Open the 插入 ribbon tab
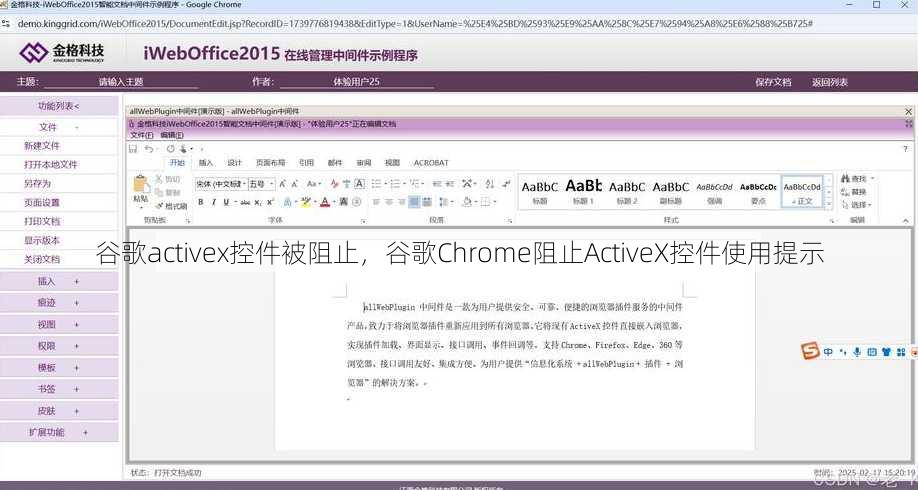This screenshot has height=490, width=918. coord(206,163)
